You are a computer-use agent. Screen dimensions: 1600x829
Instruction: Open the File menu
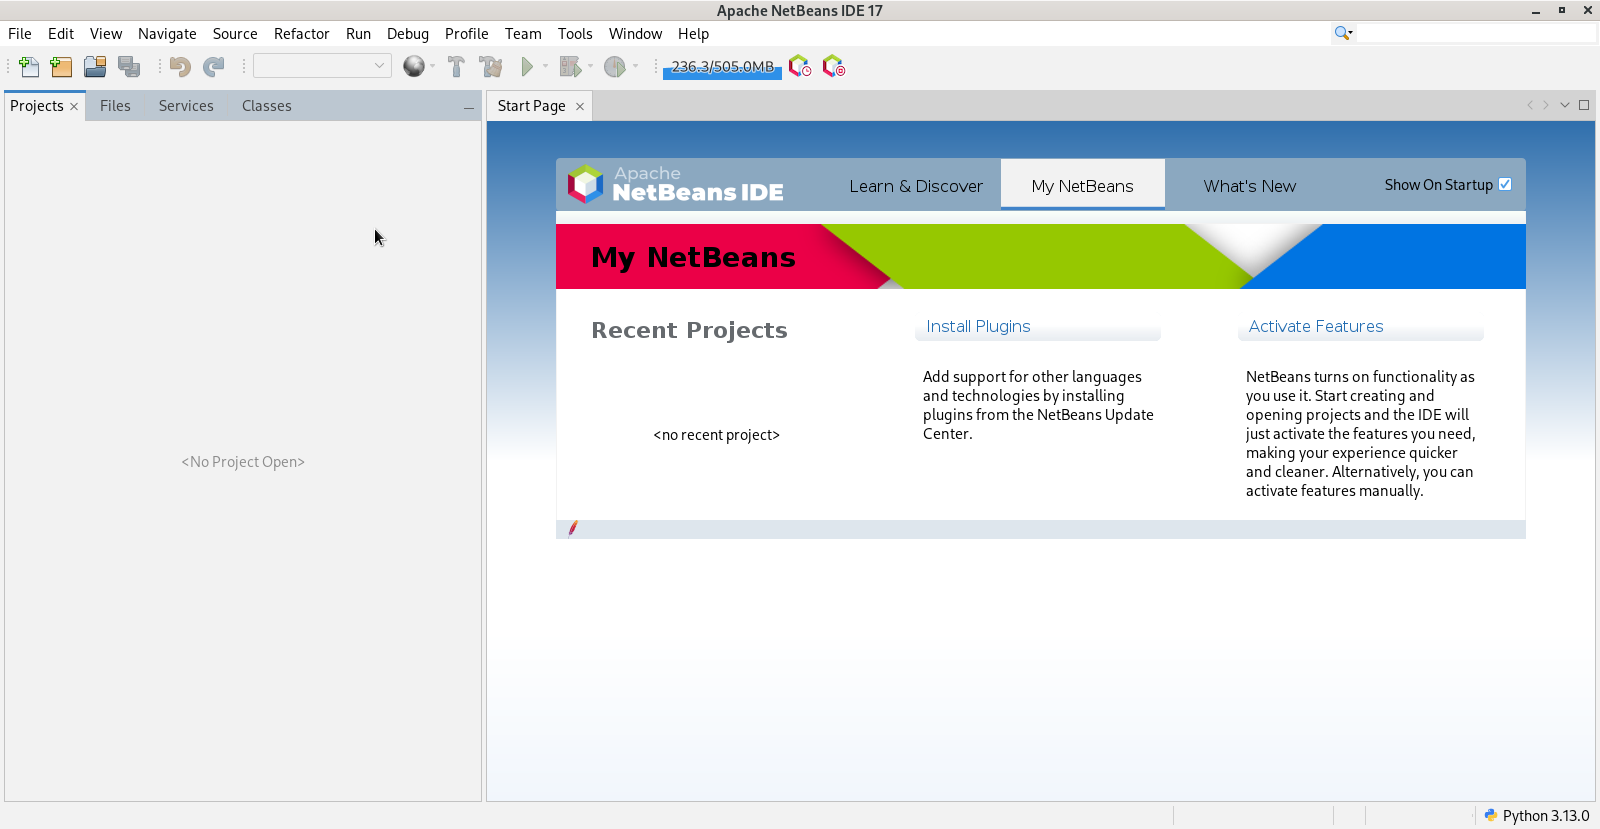click(20, 34)
